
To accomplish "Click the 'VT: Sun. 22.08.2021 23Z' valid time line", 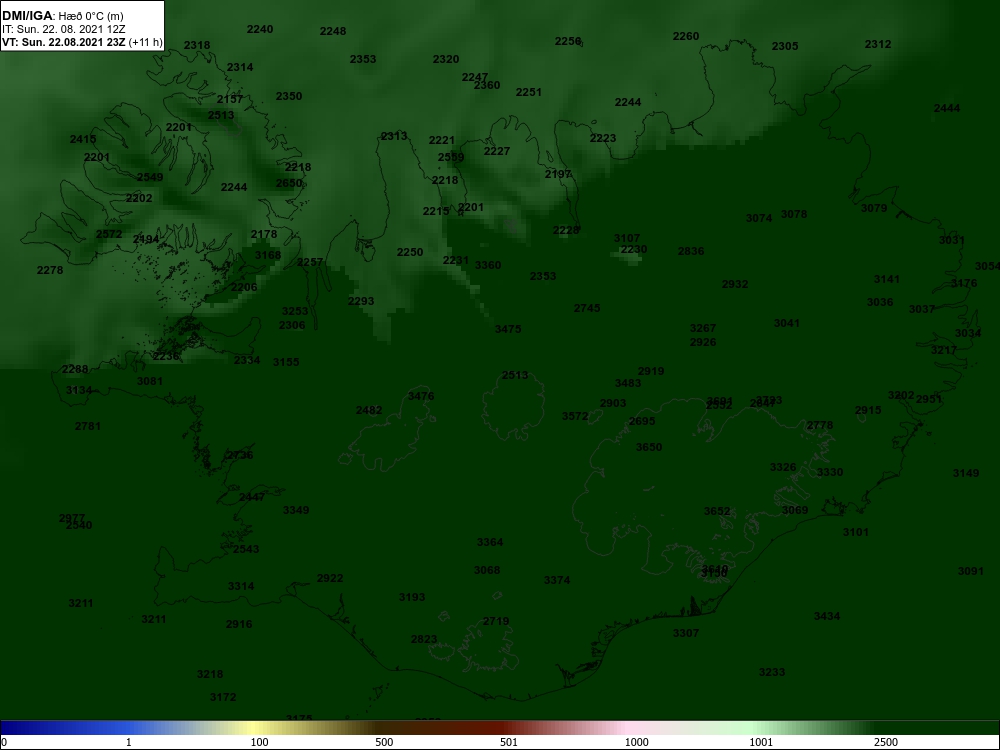I will click(64, 43).
